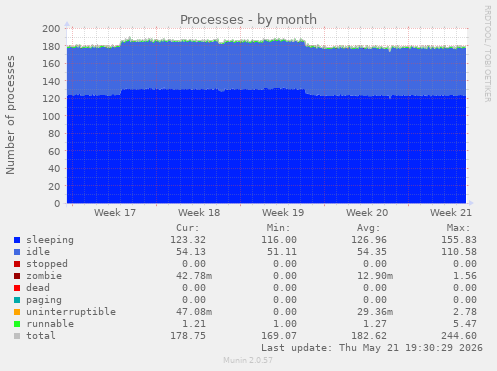Click idle current value 54.13
Viewport: 497px width, 371px height.
pos(191,252)
